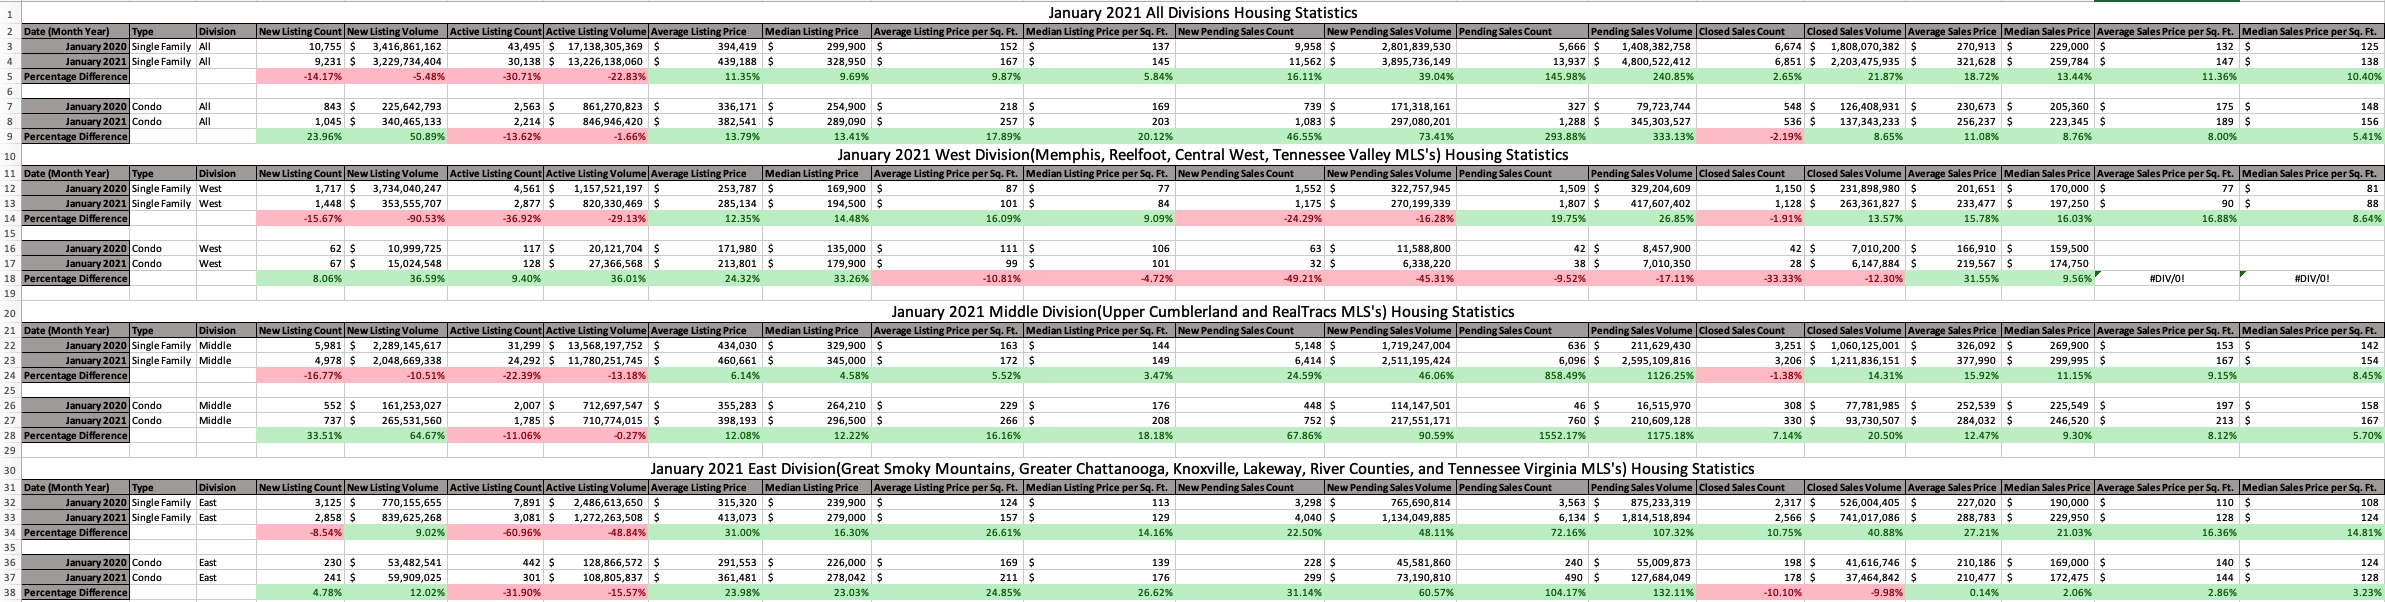Screen dimensions: 2385x602
Task: Select row header number 29
Action: [x=10, y=451]
